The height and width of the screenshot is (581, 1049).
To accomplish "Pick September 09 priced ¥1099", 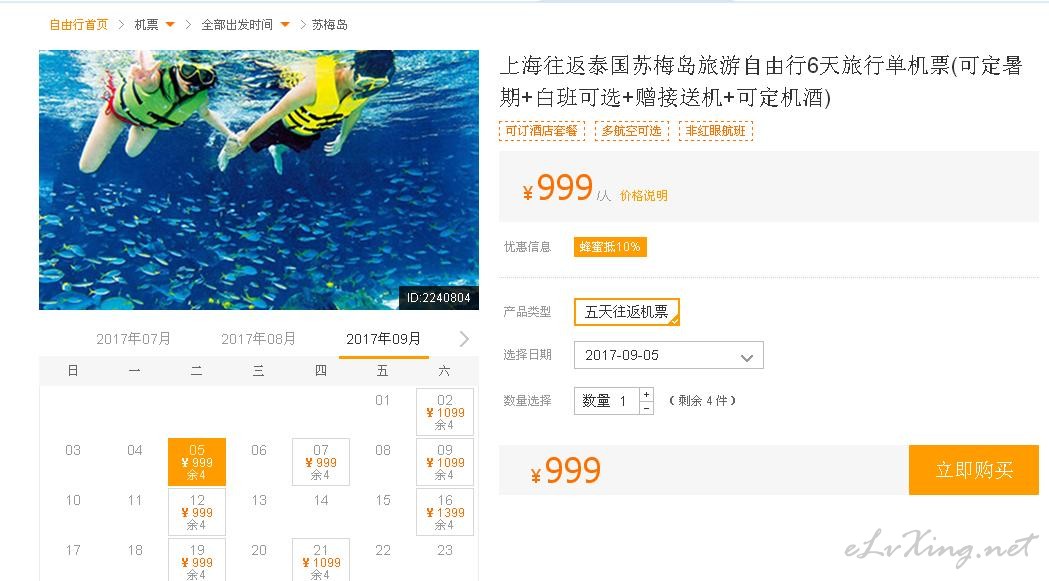I will coord(445,462).
